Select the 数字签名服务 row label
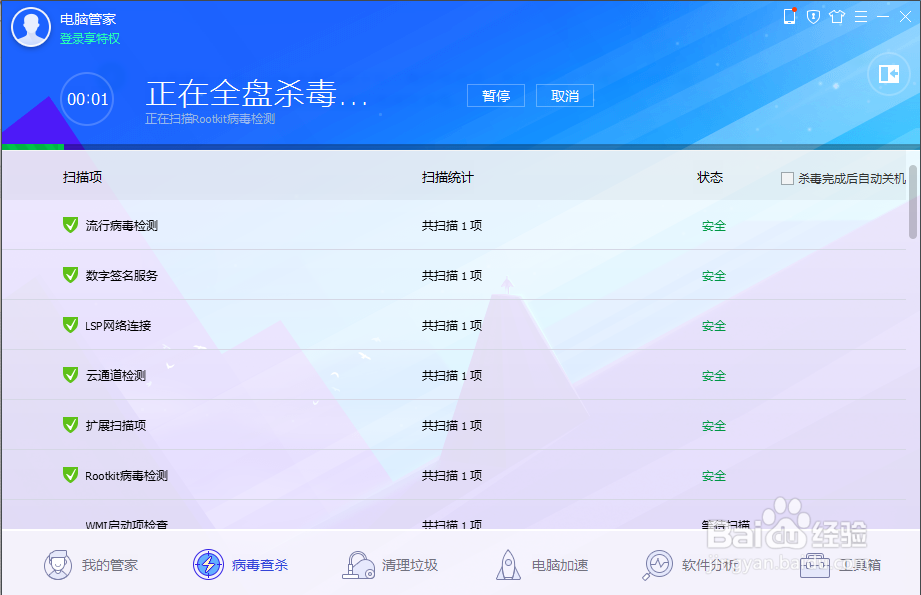 coord(122,275)
